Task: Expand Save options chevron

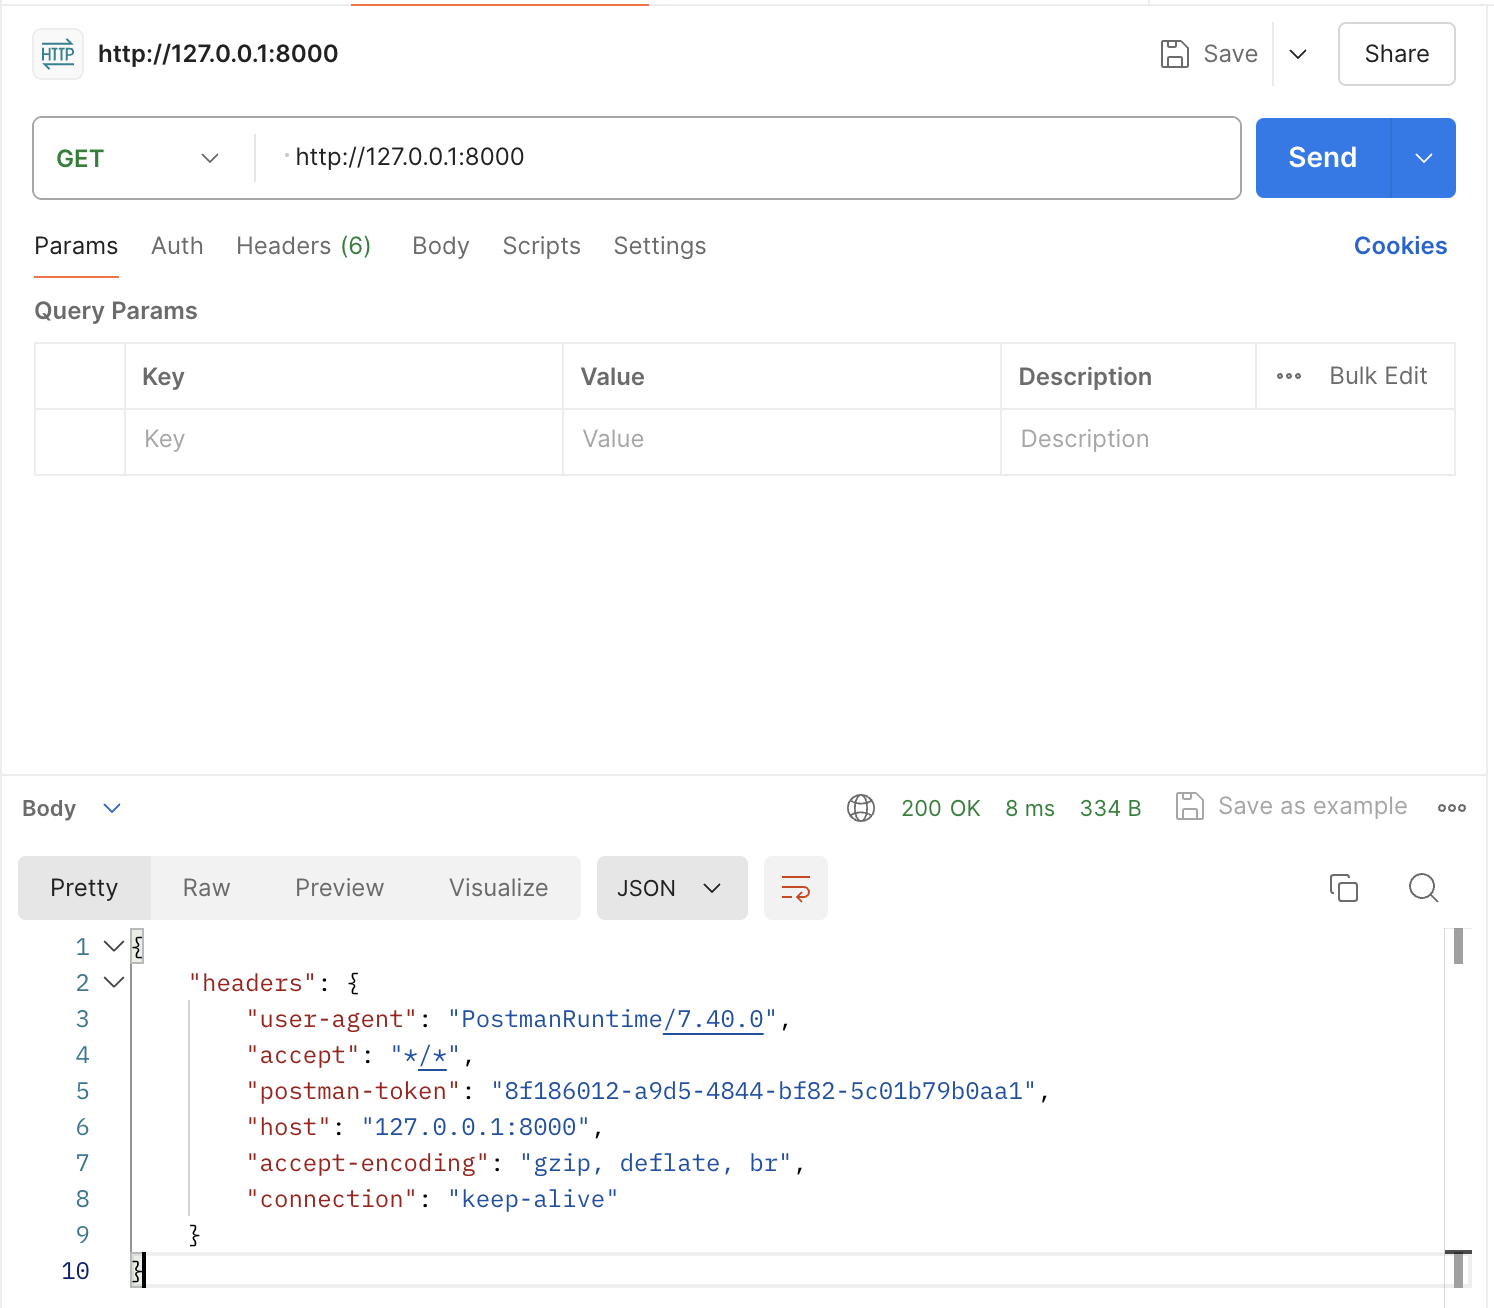Action: coord(1298,54)
